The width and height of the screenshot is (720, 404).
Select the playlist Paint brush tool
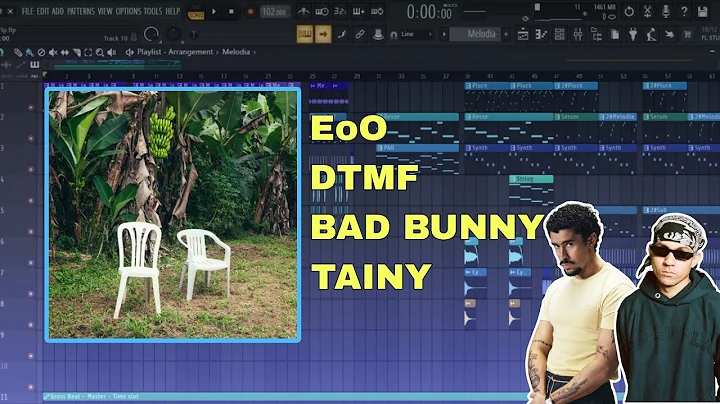pyautogui.click(x=29, y=52)
